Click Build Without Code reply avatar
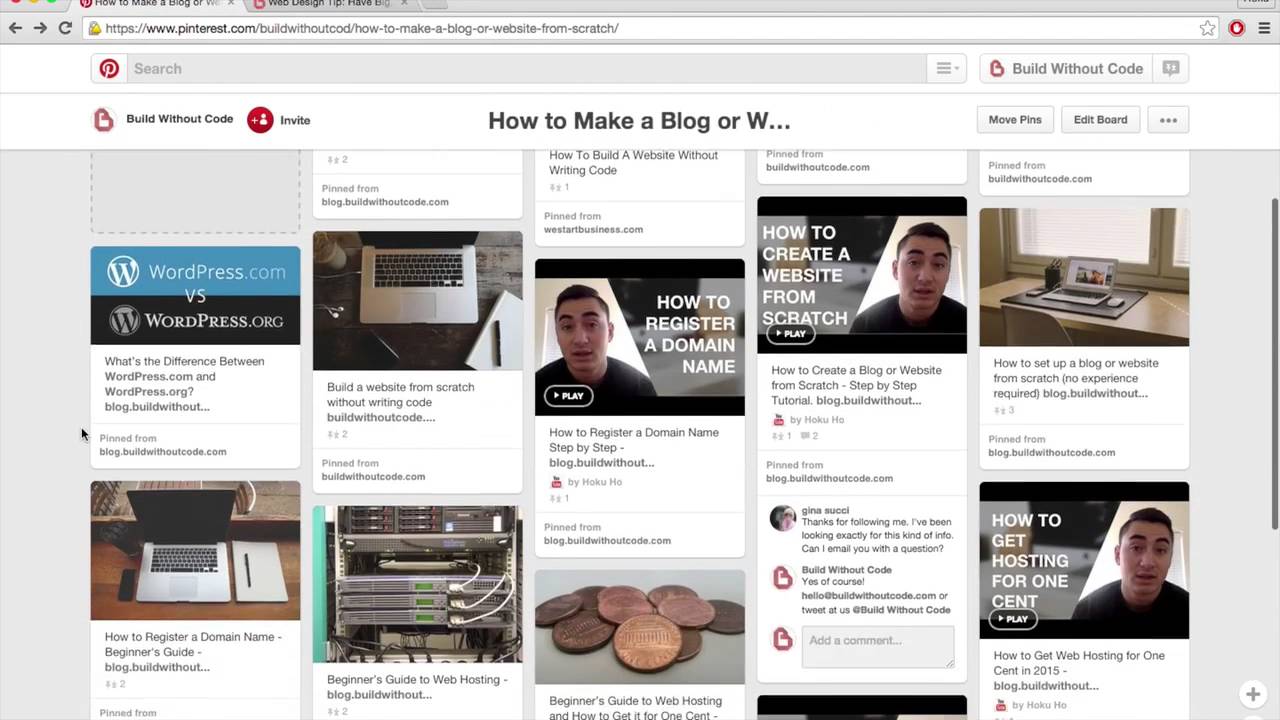 click(782, 578)
